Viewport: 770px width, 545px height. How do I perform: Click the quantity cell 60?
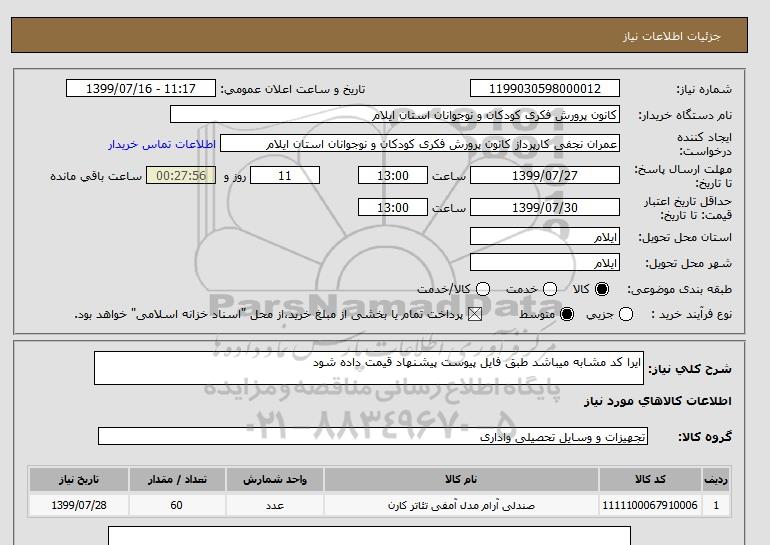(177, 505)
